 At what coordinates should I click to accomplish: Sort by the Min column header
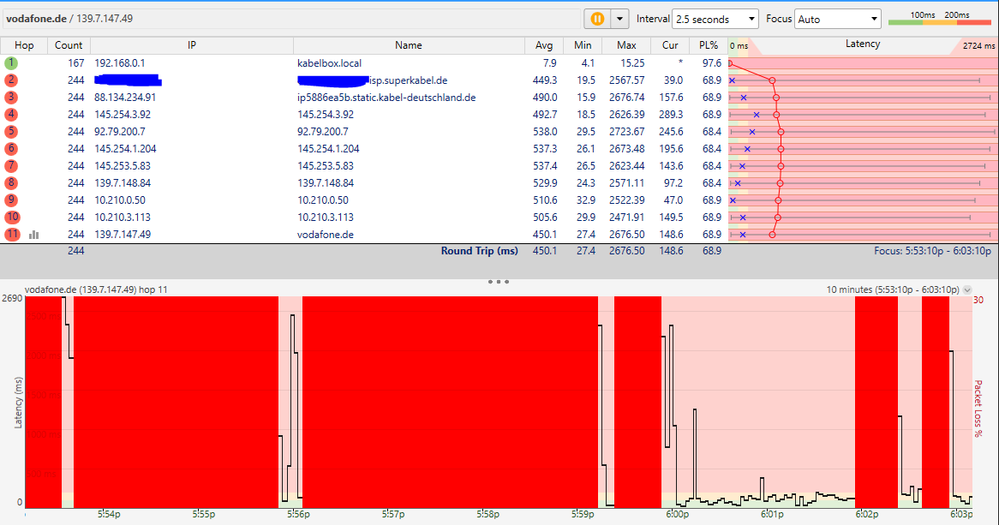pyautogui.click(x=582, y=45)
